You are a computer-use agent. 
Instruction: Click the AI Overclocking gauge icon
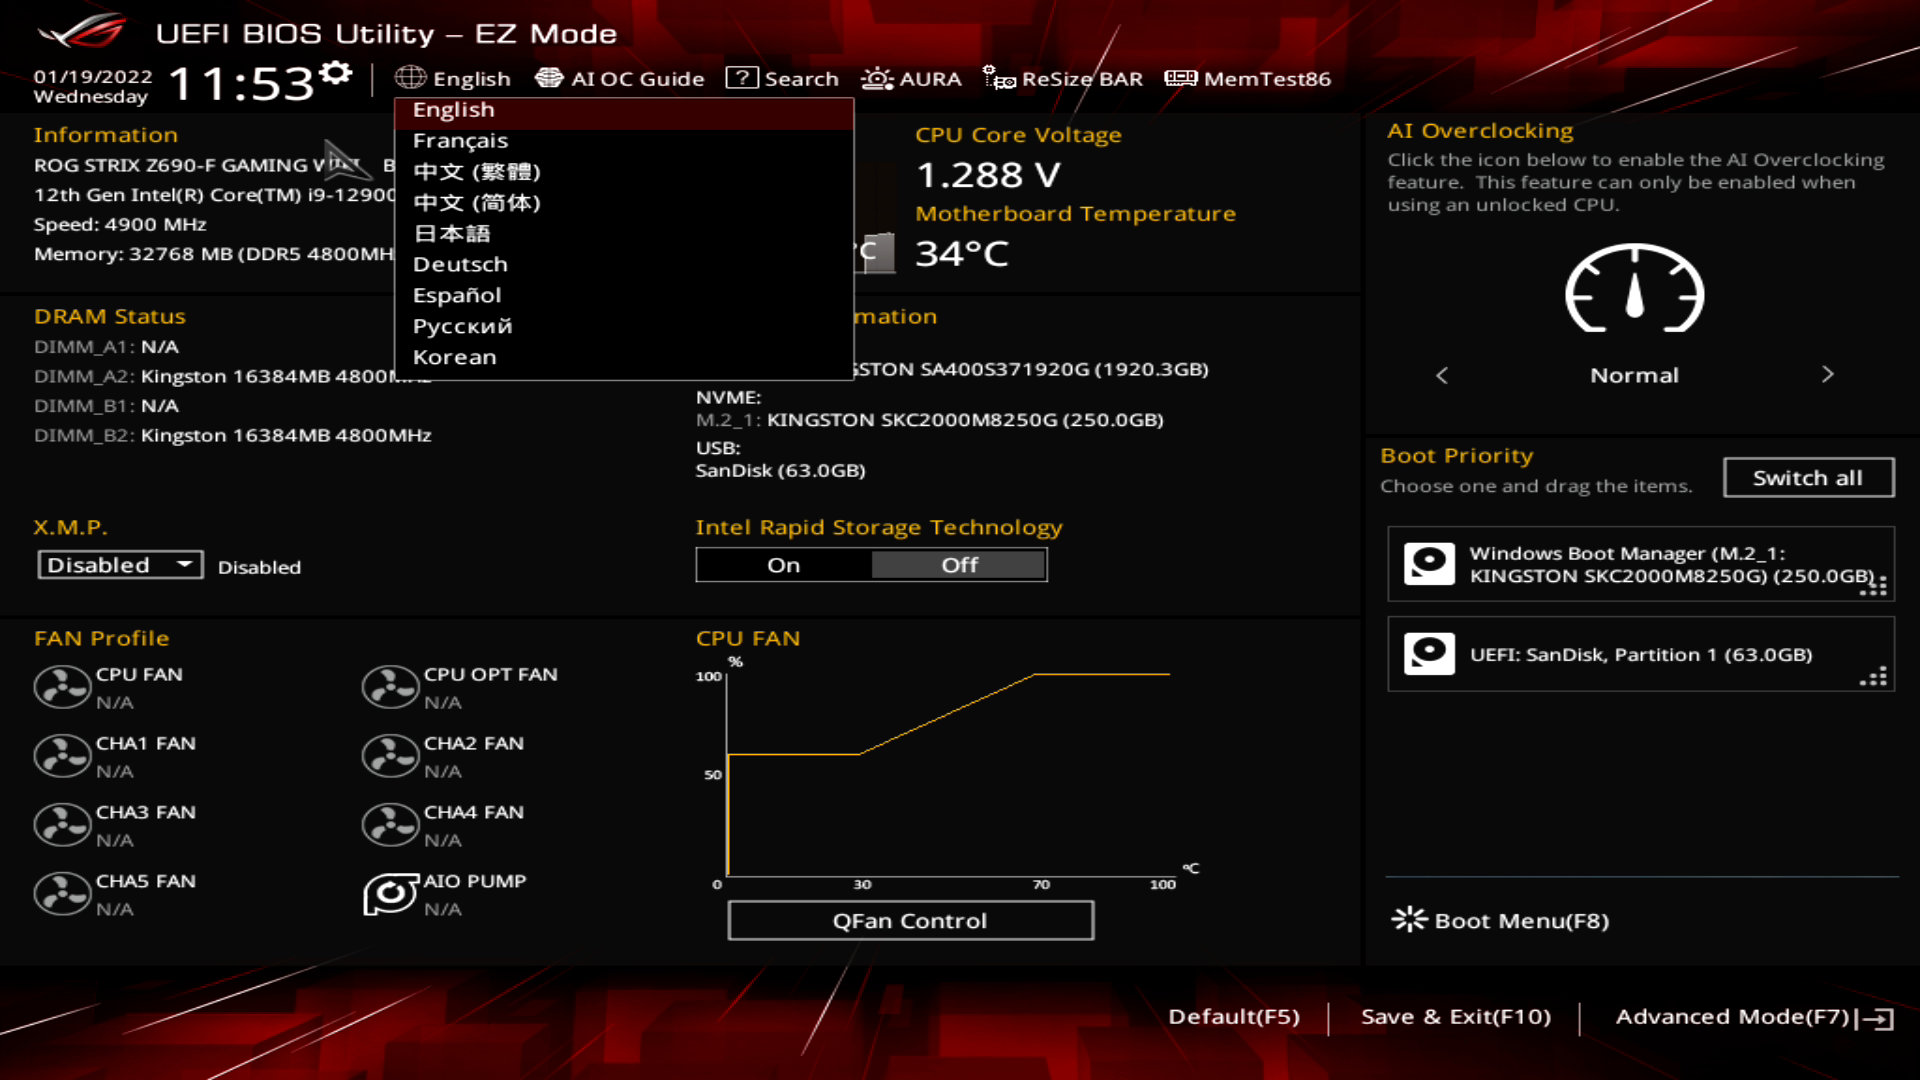[1634, 292]
